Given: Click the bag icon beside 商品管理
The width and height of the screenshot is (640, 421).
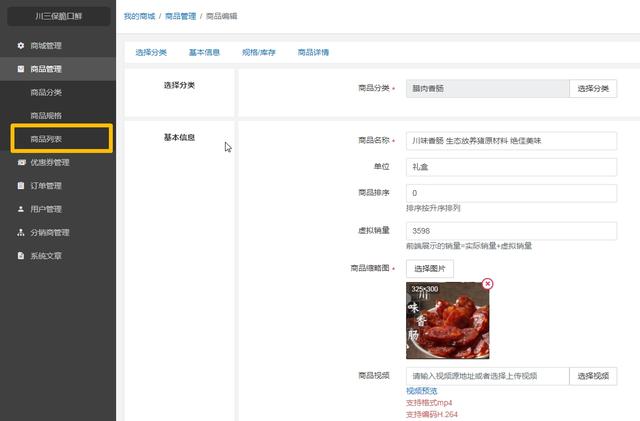Looking at the screenshot, I should click(21, 69).
